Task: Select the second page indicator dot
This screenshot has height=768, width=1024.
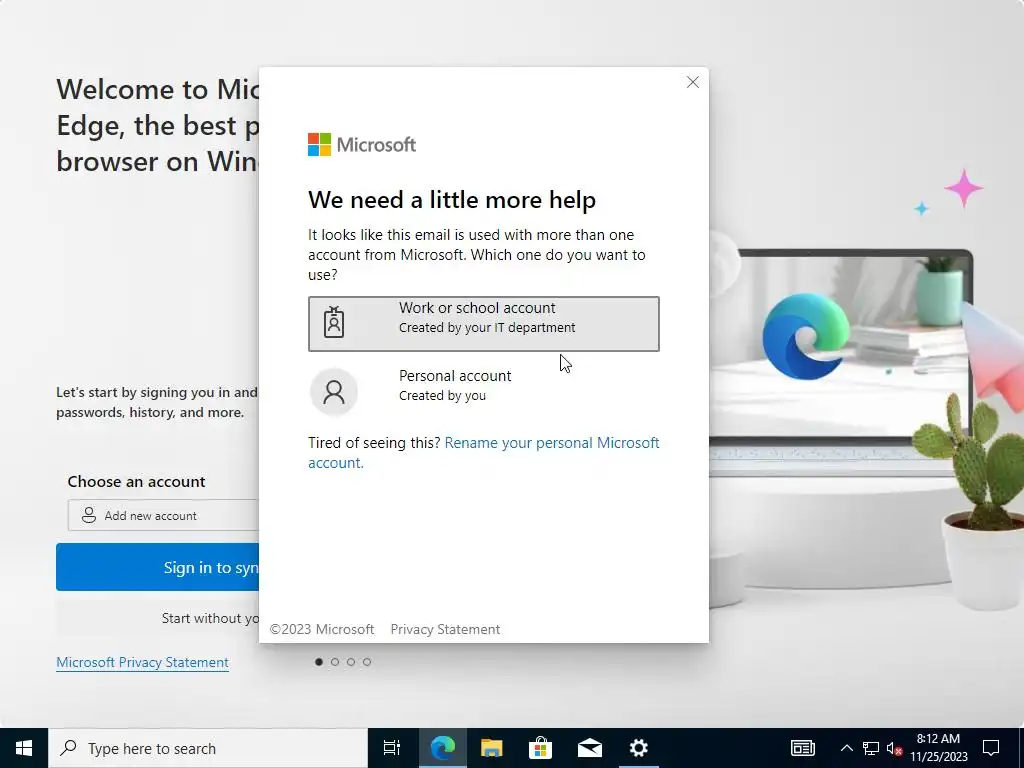Action: [335, 662]
